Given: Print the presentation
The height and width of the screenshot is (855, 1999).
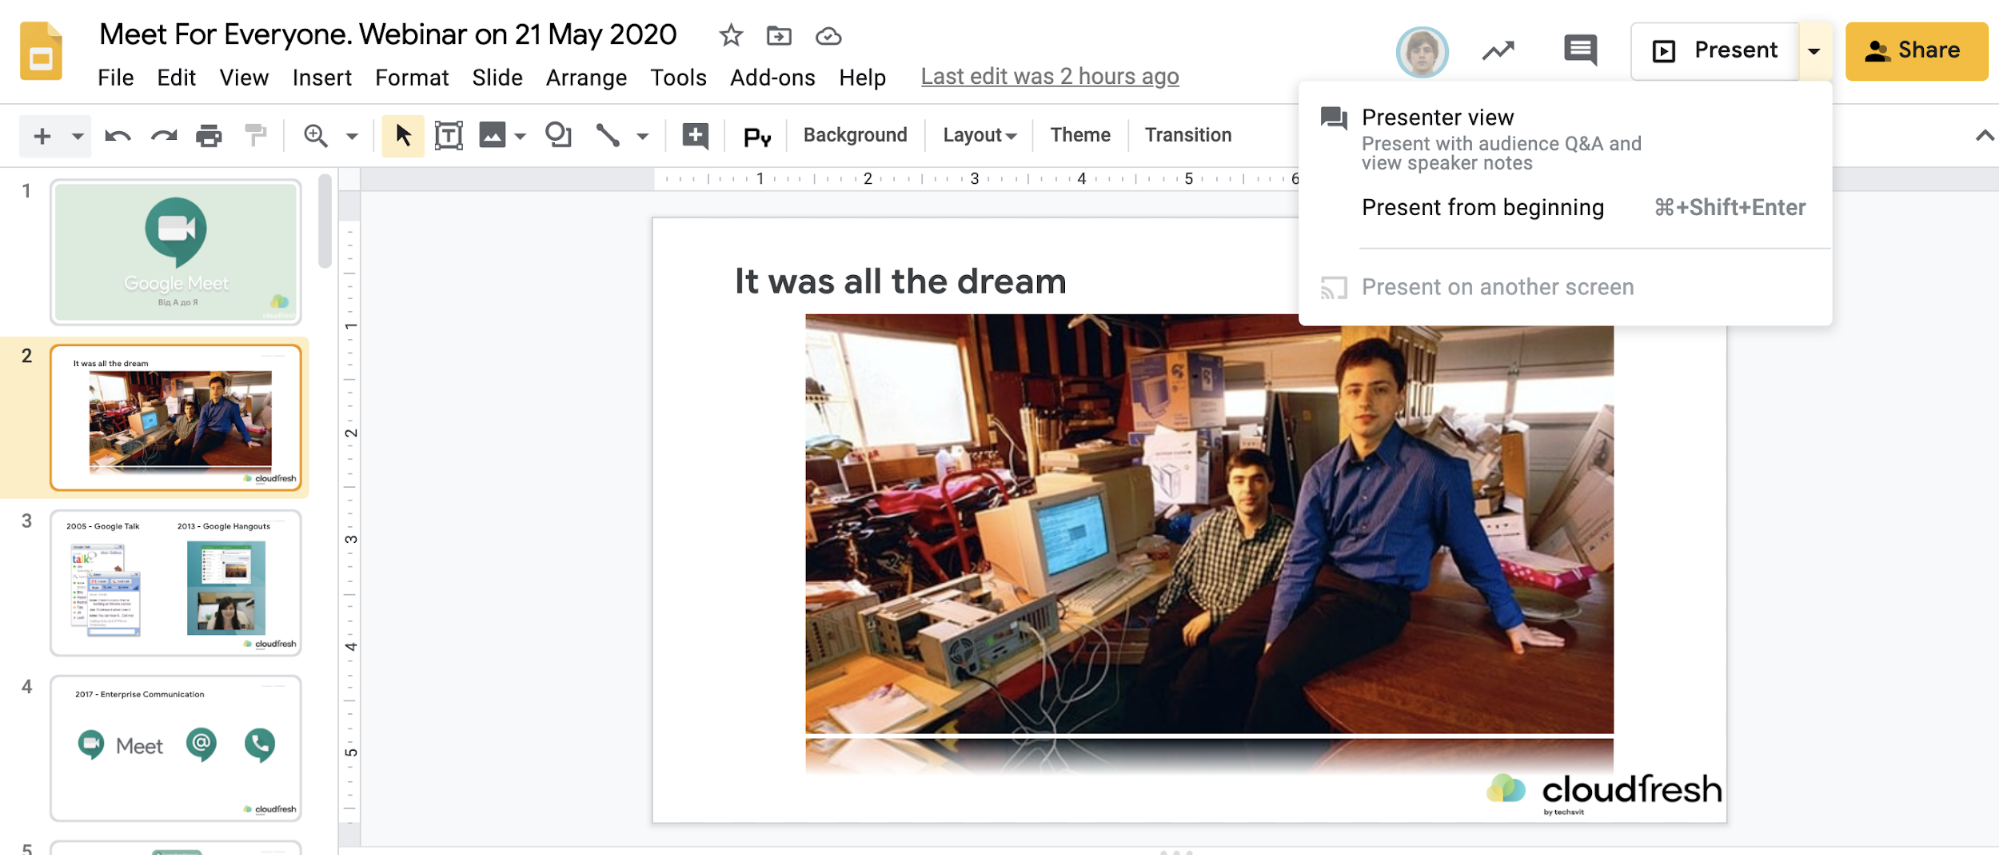Looking at the screenshot, I should point(209,135).
